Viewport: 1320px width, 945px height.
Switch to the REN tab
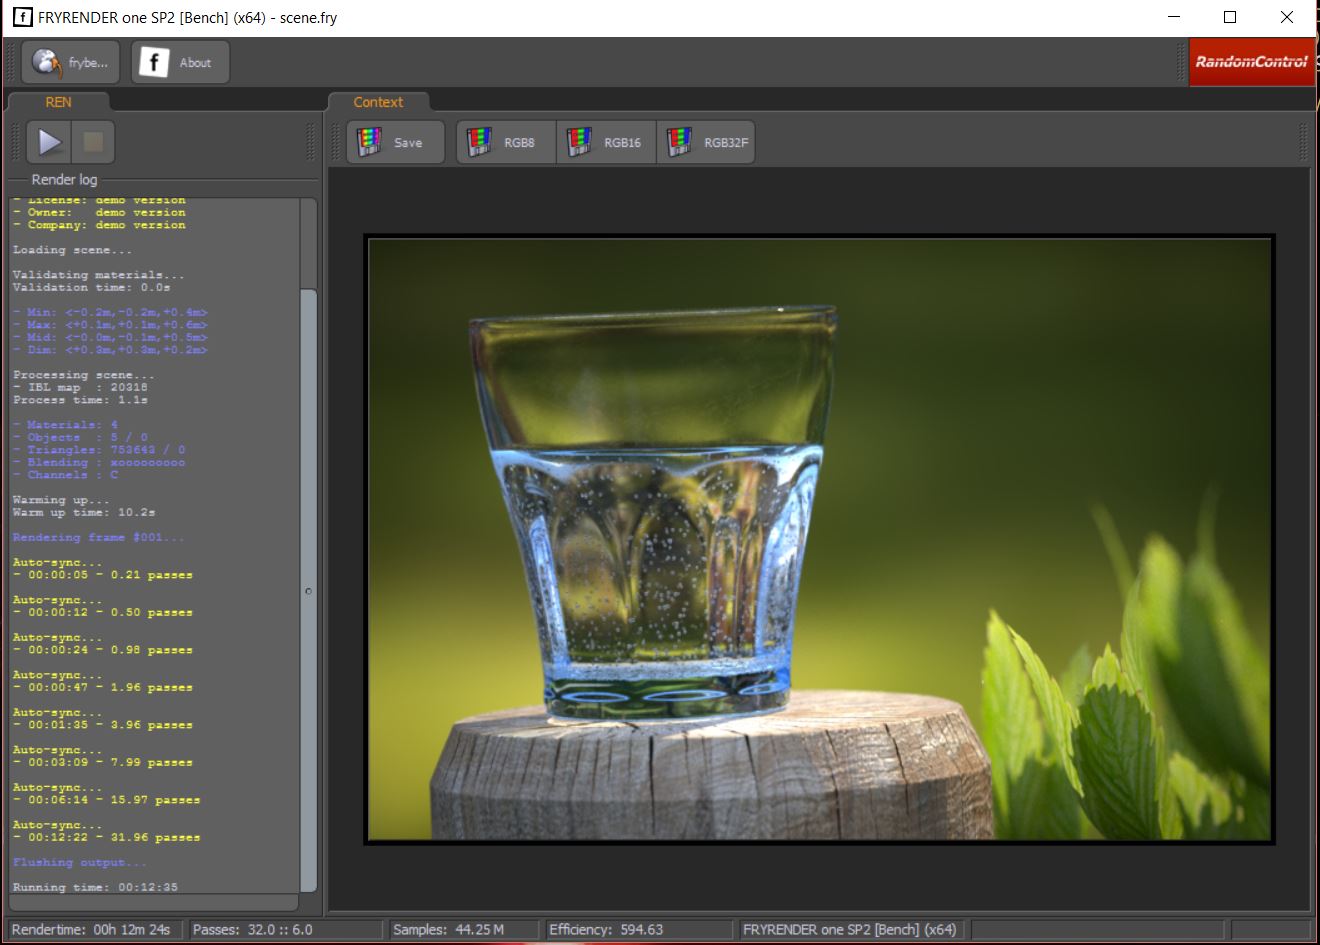pos(58,102)
